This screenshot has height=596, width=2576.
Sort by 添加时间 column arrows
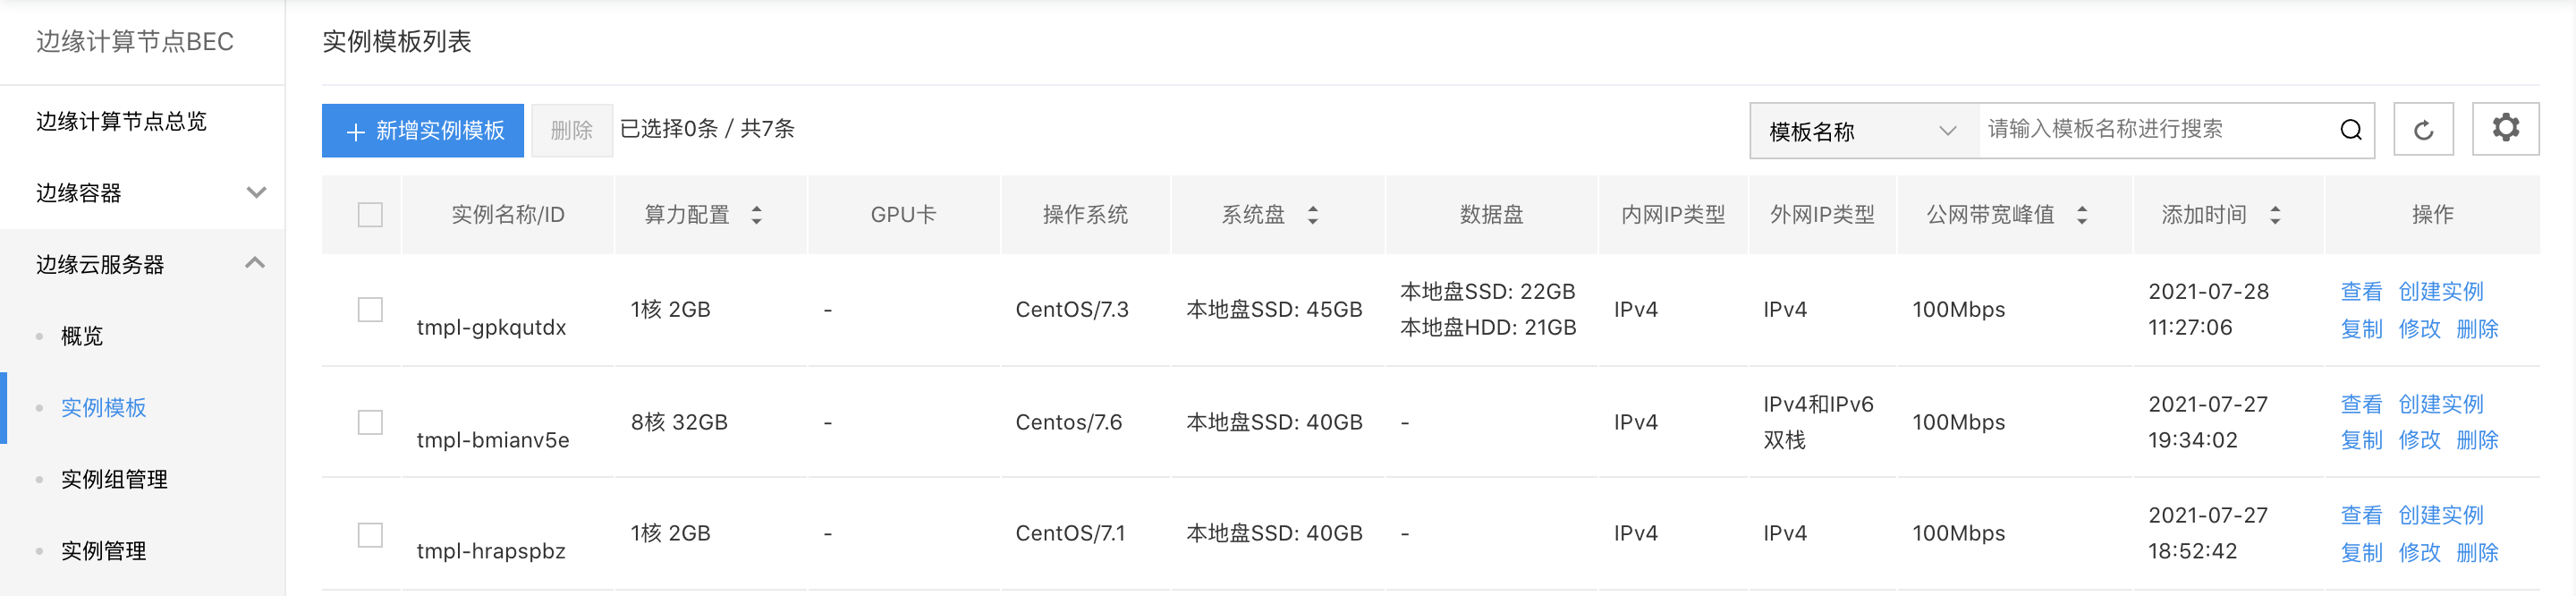click(2275, 215)
